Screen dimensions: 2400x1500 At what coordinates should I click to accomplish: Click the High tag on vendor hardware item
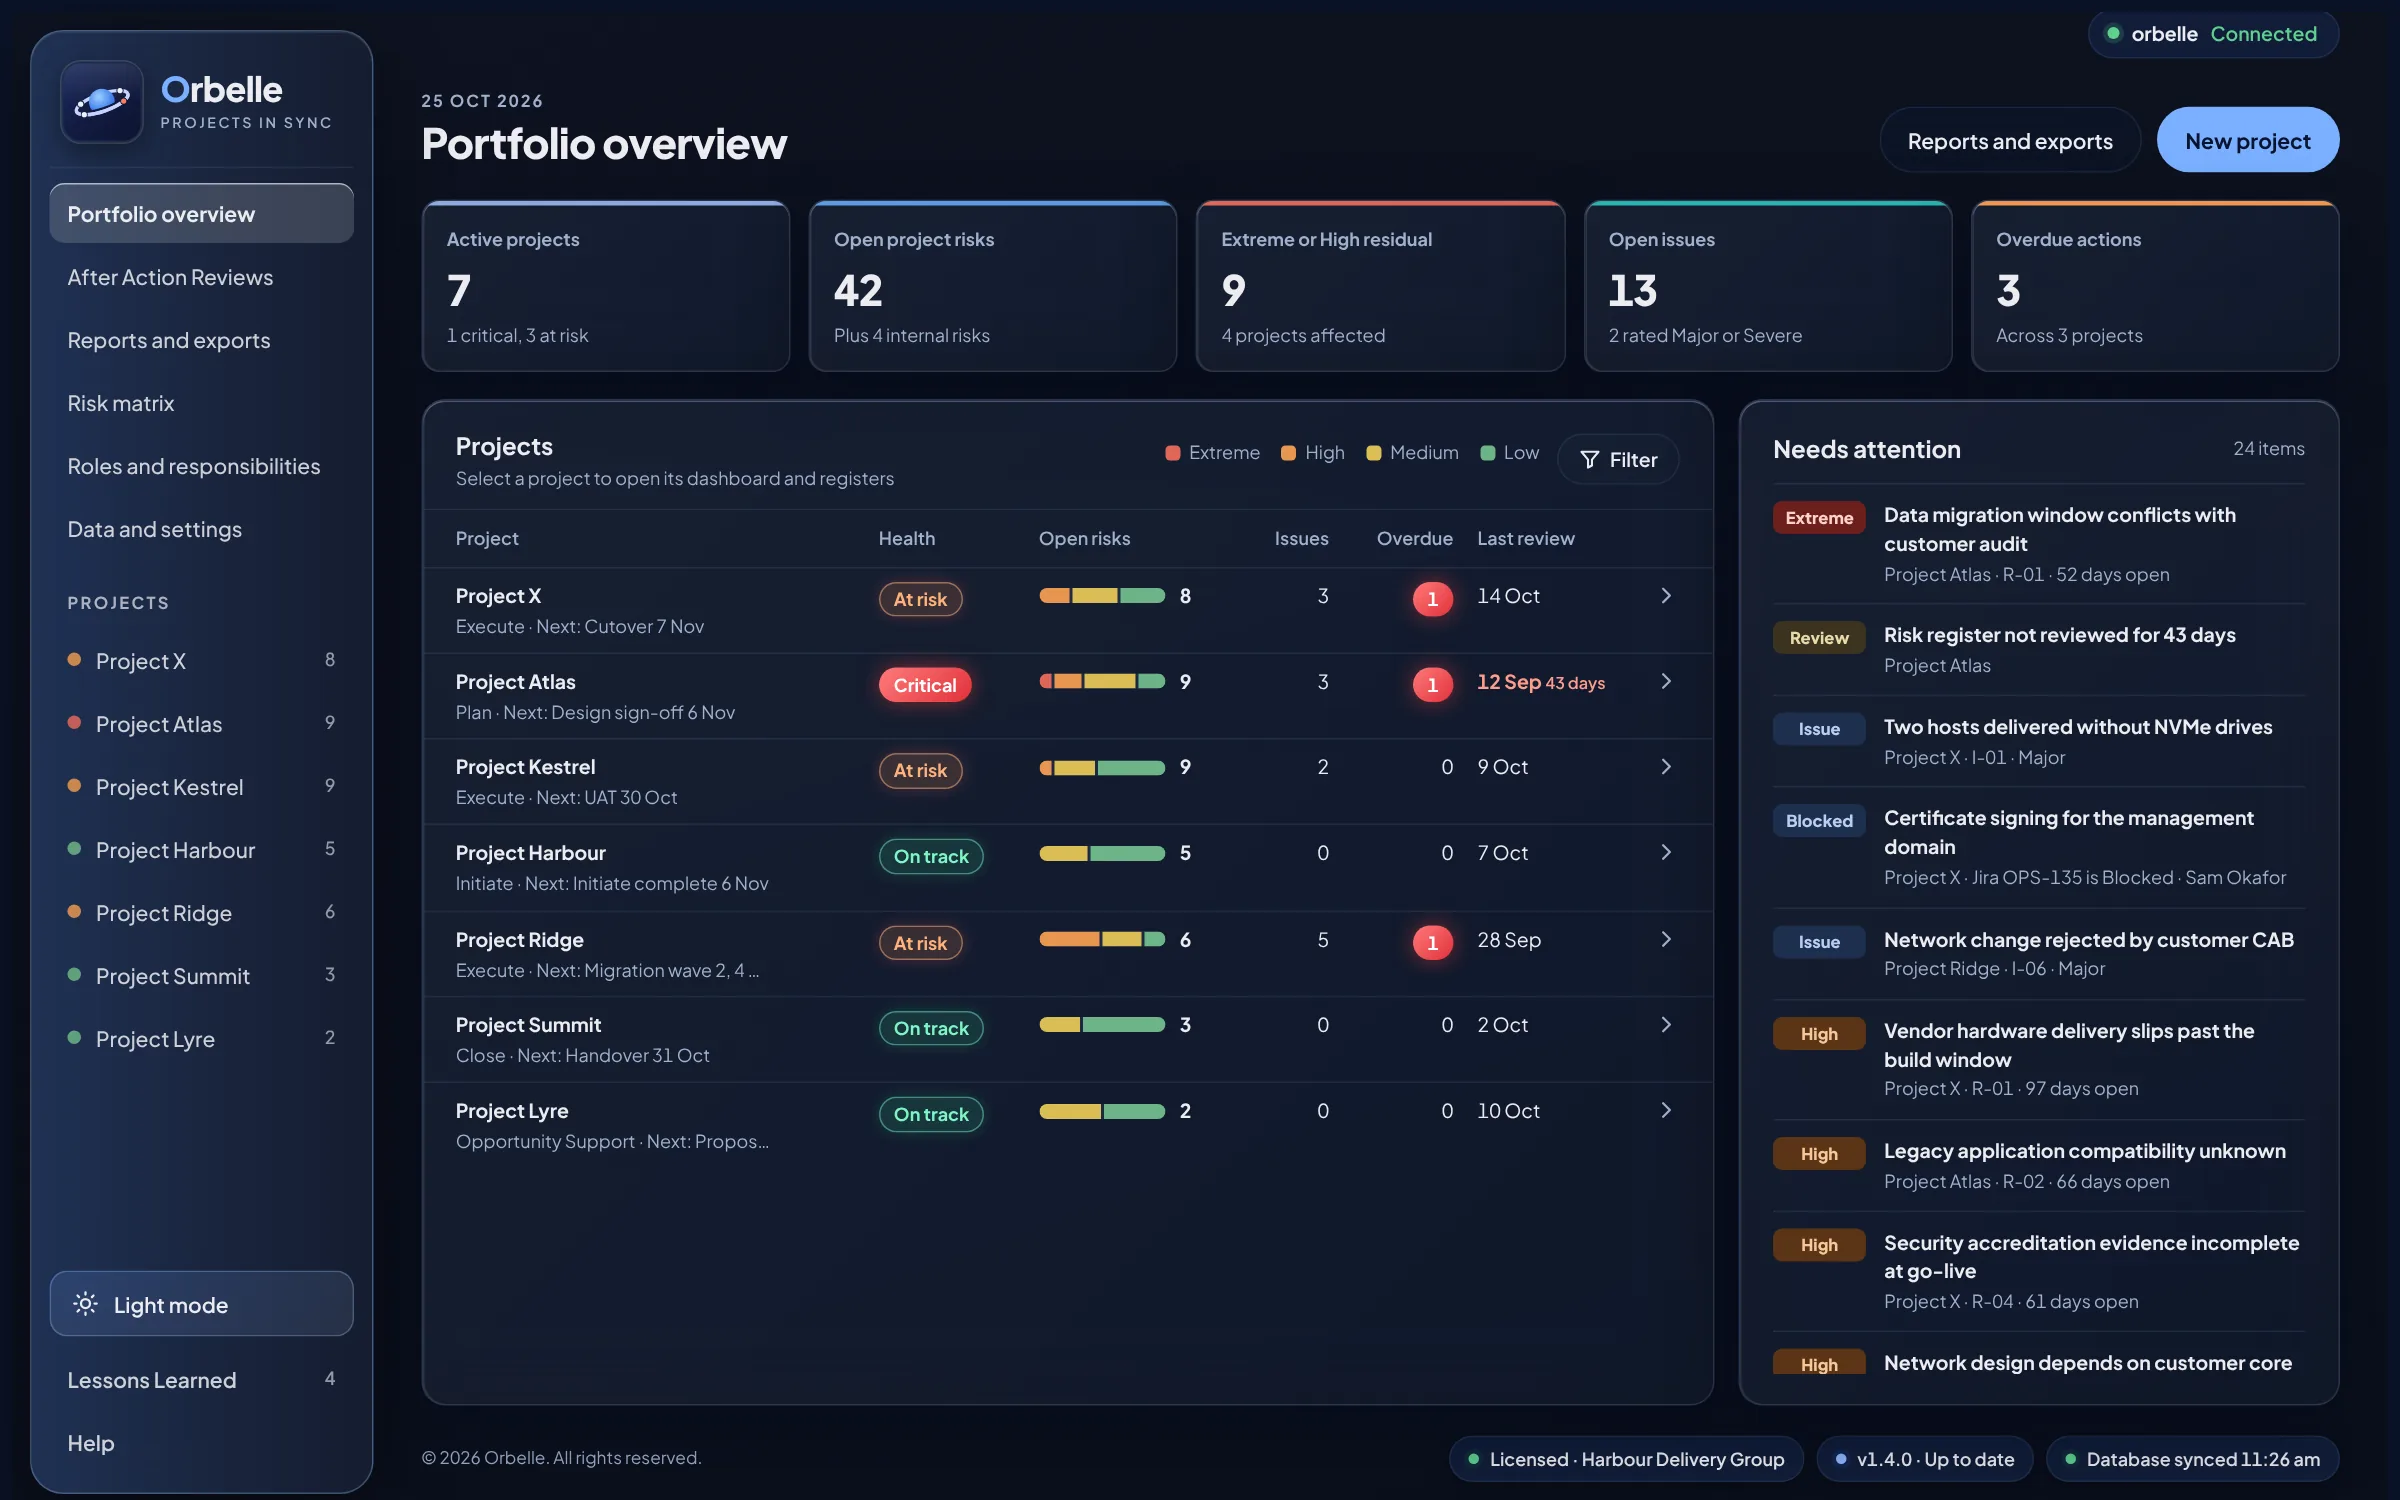(x=1819, y=1033)
